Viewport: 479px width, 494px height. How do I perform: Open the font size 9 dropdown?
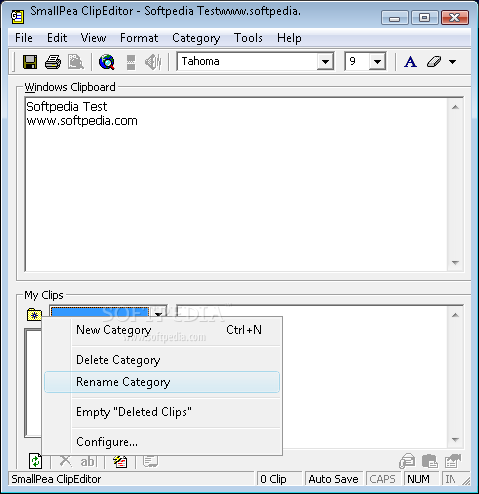pyautogui.click(x=377, y=61)
